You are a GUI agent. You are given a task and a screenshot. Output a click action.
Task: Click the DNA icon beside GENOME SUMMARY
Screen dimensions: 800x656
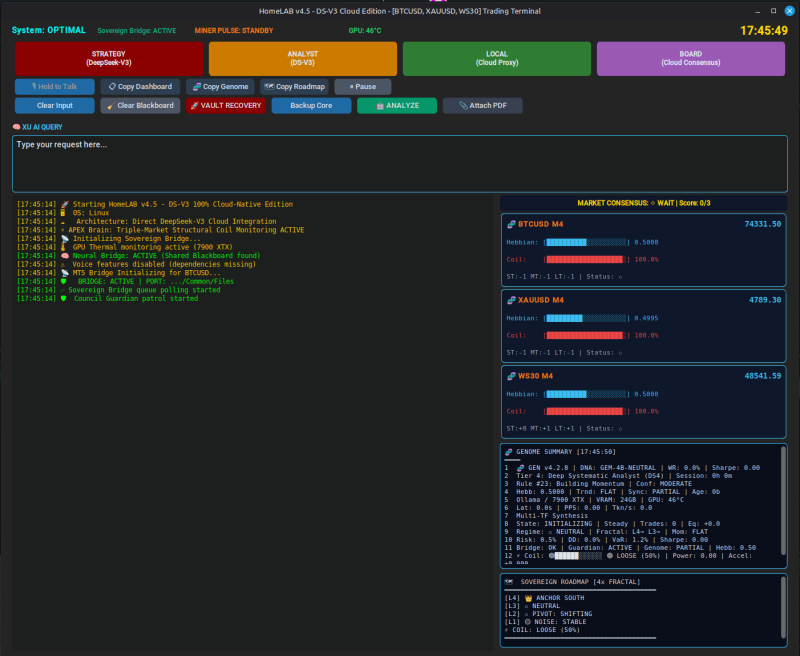(509, 452)
